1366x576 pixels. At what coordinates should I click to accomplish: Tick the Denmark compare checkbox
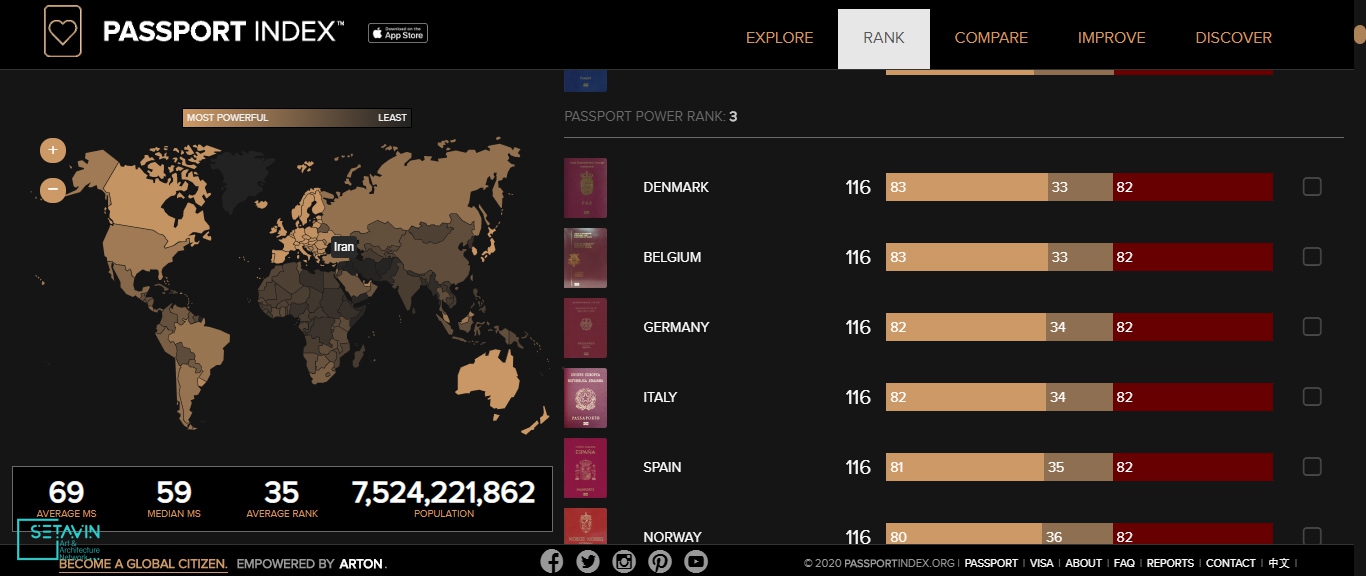tap(1312, 187)
